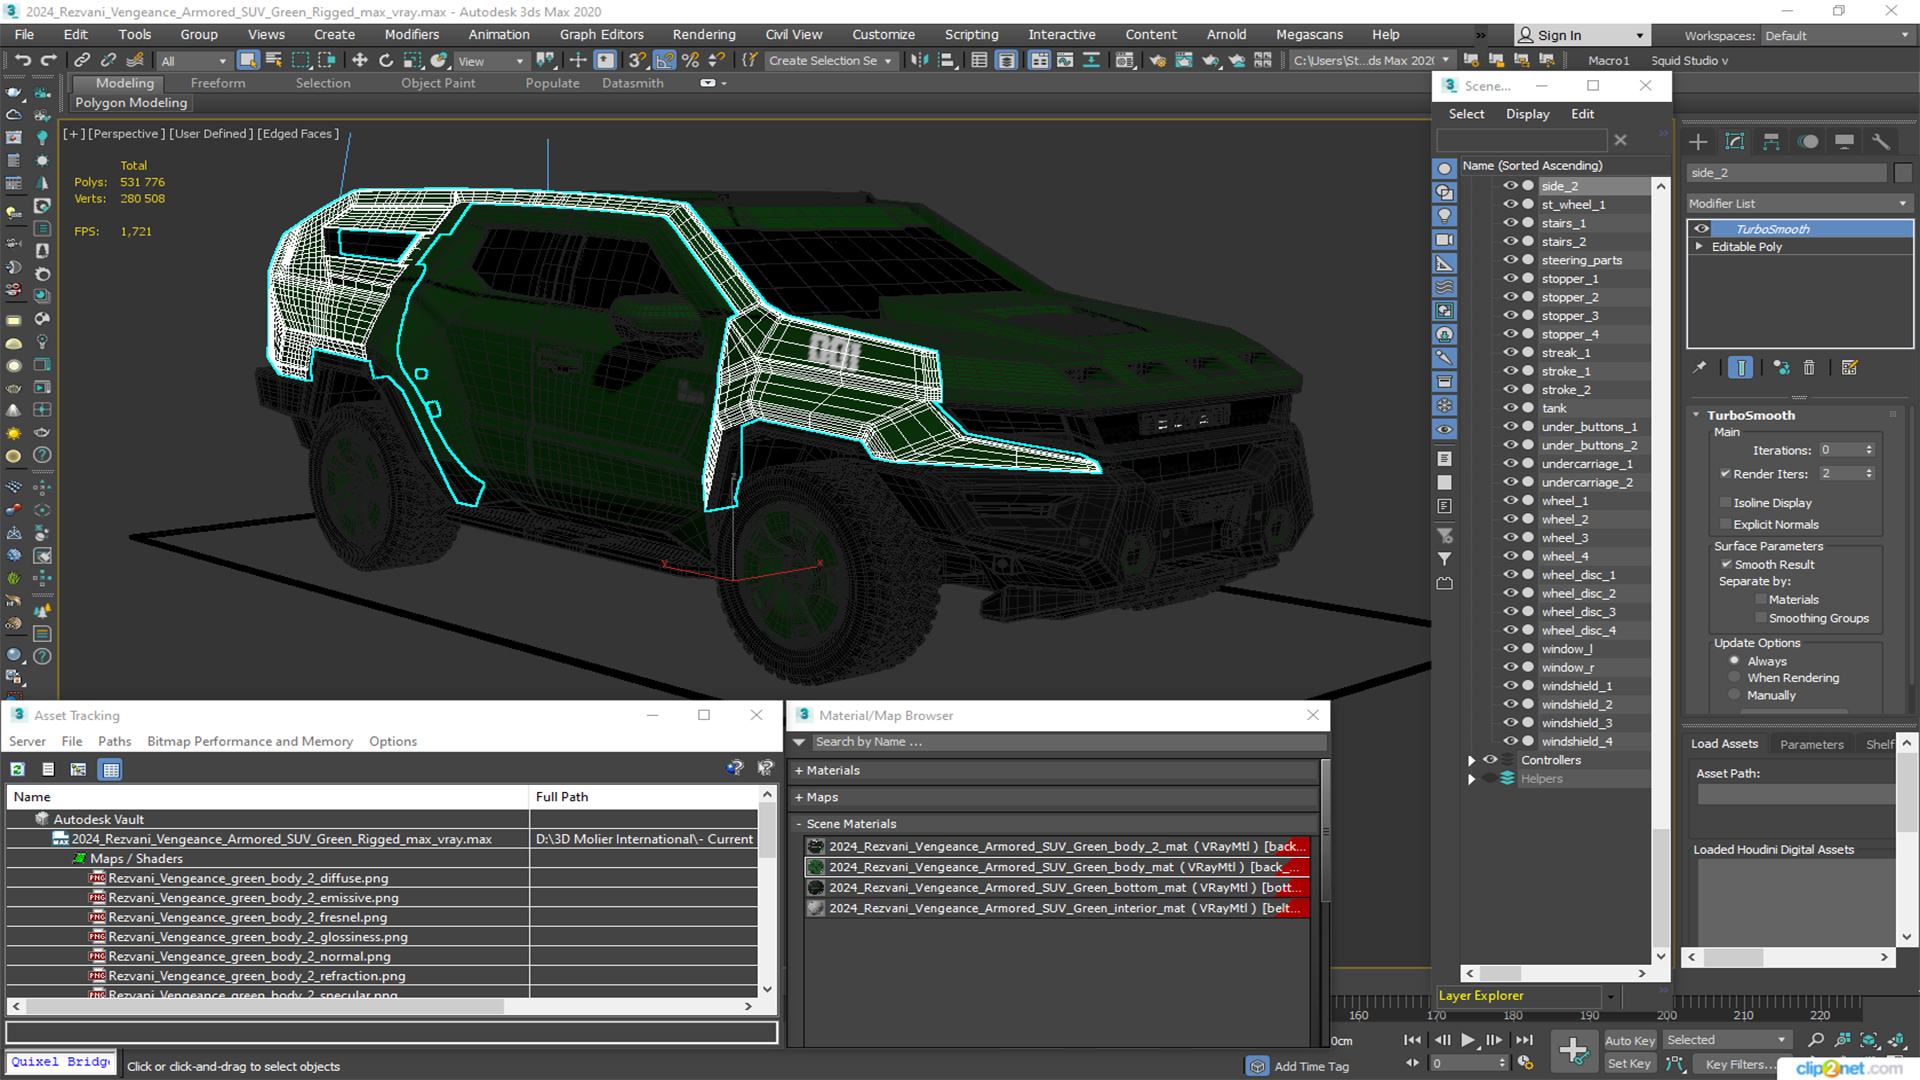Click Pin Stack icon below modifier list
The height and width of the screenshot is (1080, 1920).
[1699, 368]
